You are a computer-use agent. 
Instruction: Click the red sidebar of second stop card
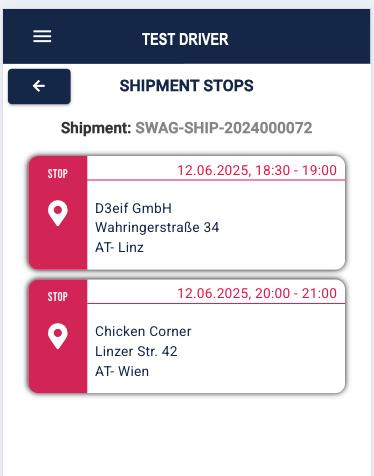58,336
